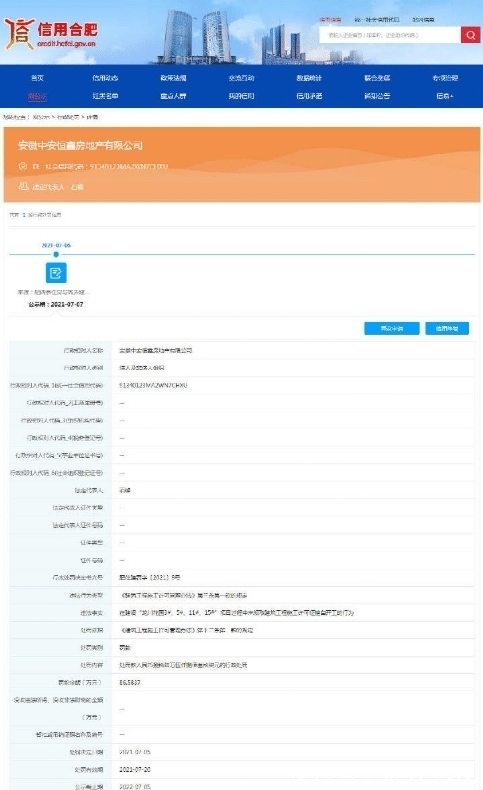Select the 统一社会信用代码 search tab

[377, 20]
